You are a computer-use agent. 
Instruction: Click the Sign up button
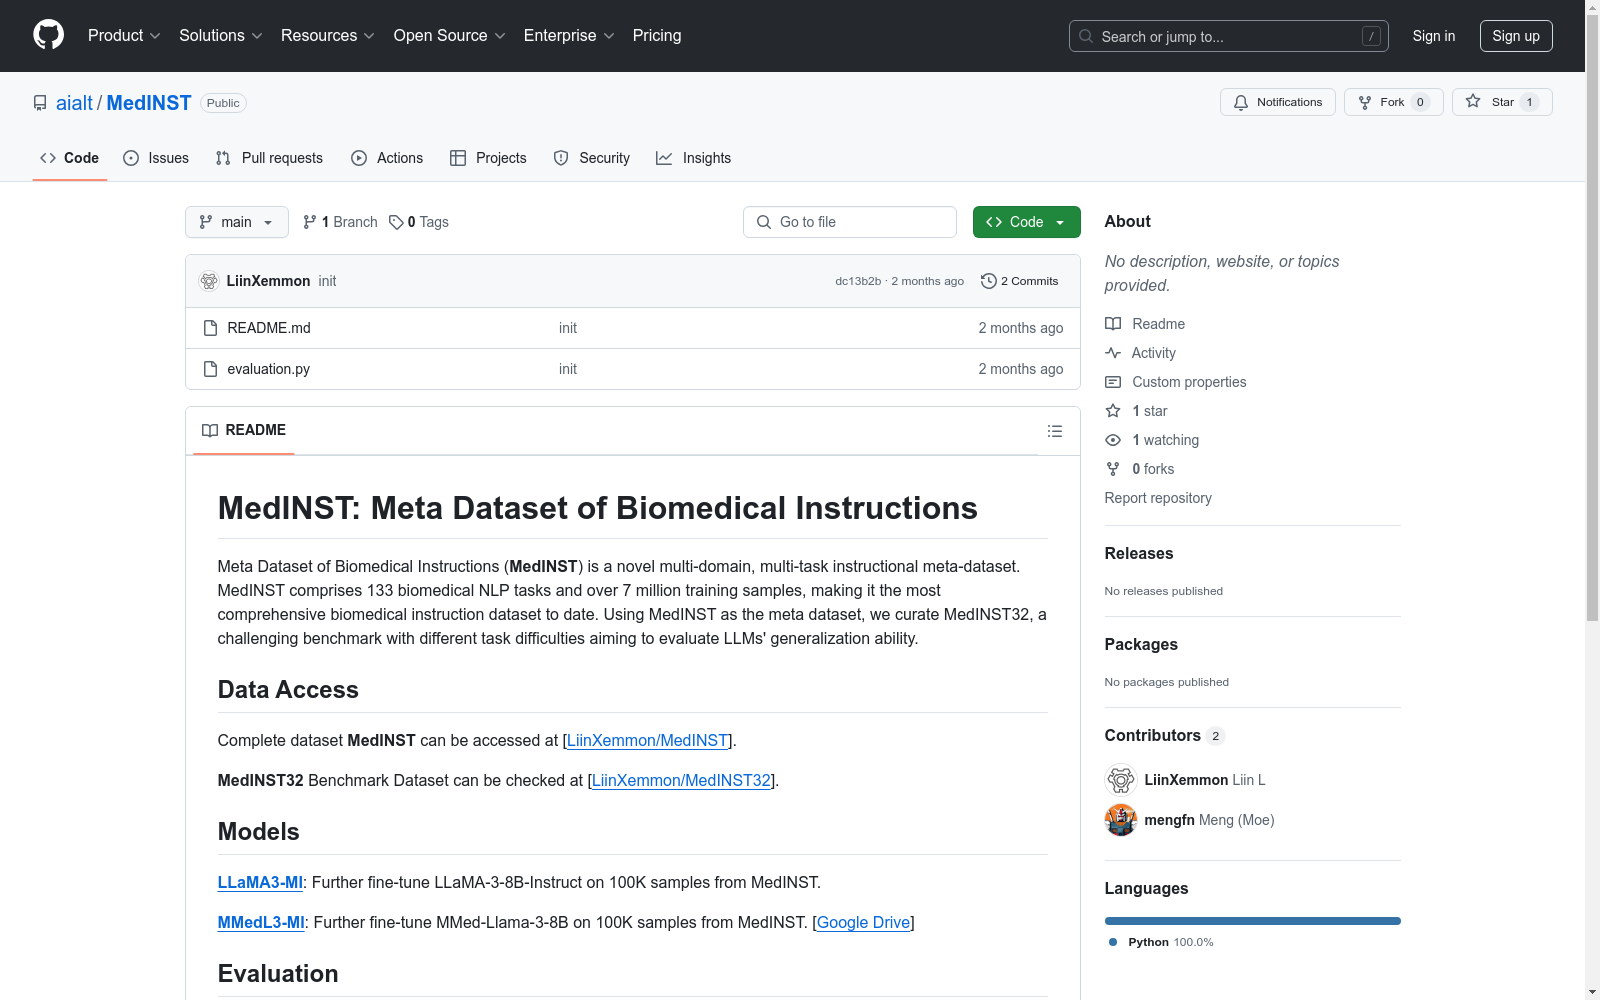(x=1516, y=36)
